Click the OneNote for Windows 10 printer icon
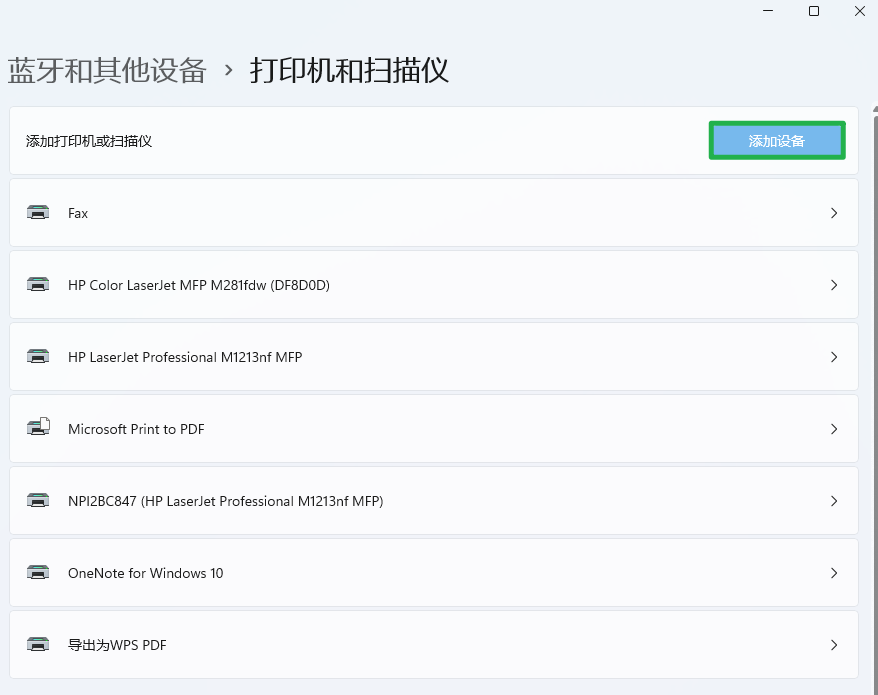The width and height of the screenshot is (878, 695). tap(38, 573)
